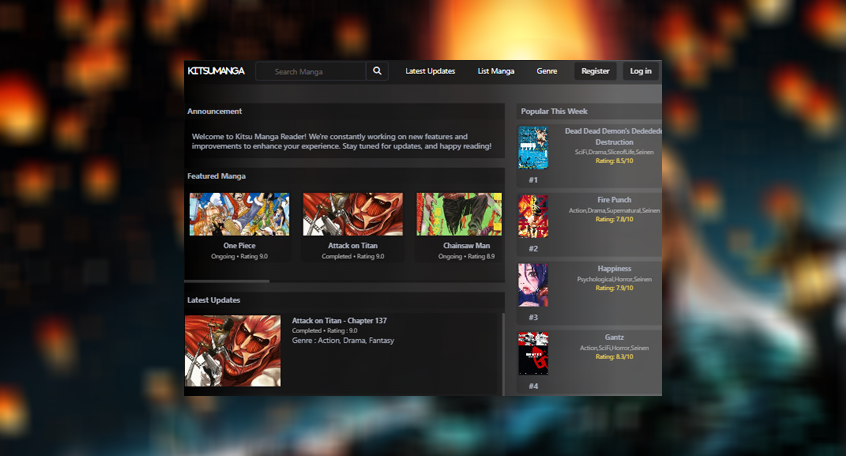Open the Latest Updates menu item

click(430, 71)
